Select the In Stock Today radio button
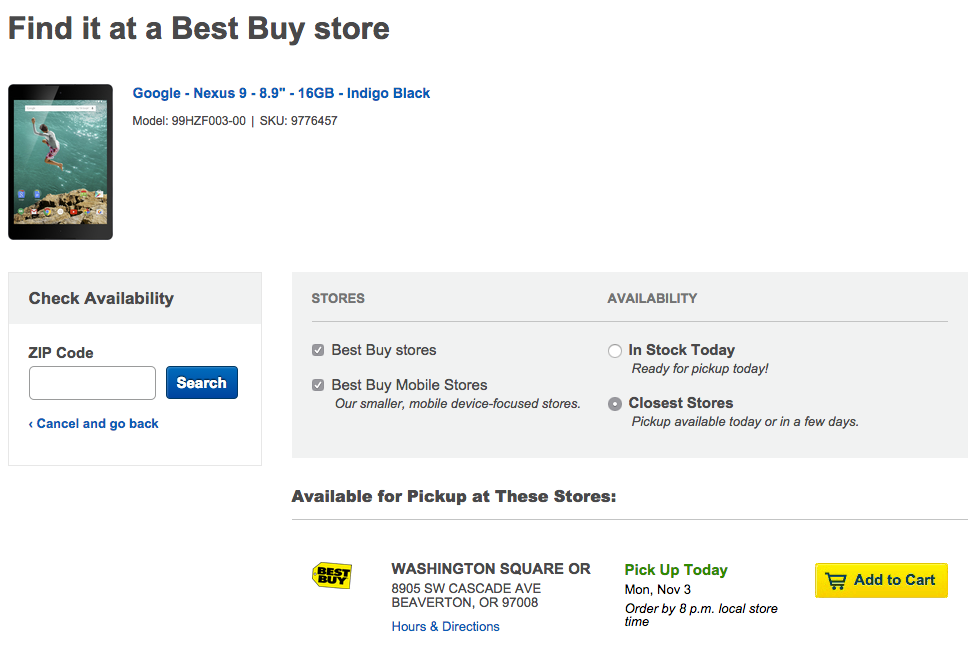This screenshot has height=652, width=975. (x=615, y=351)
